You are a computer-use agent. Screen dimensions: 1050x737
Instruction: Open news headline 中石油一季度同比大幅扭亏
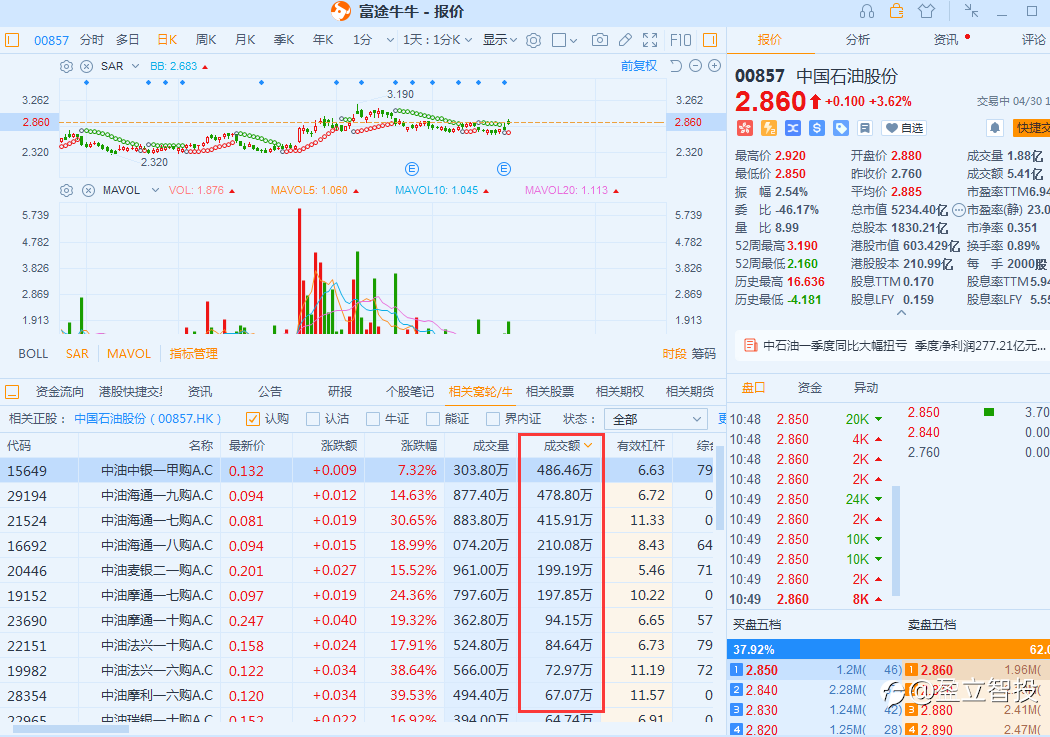click(835, 346)
